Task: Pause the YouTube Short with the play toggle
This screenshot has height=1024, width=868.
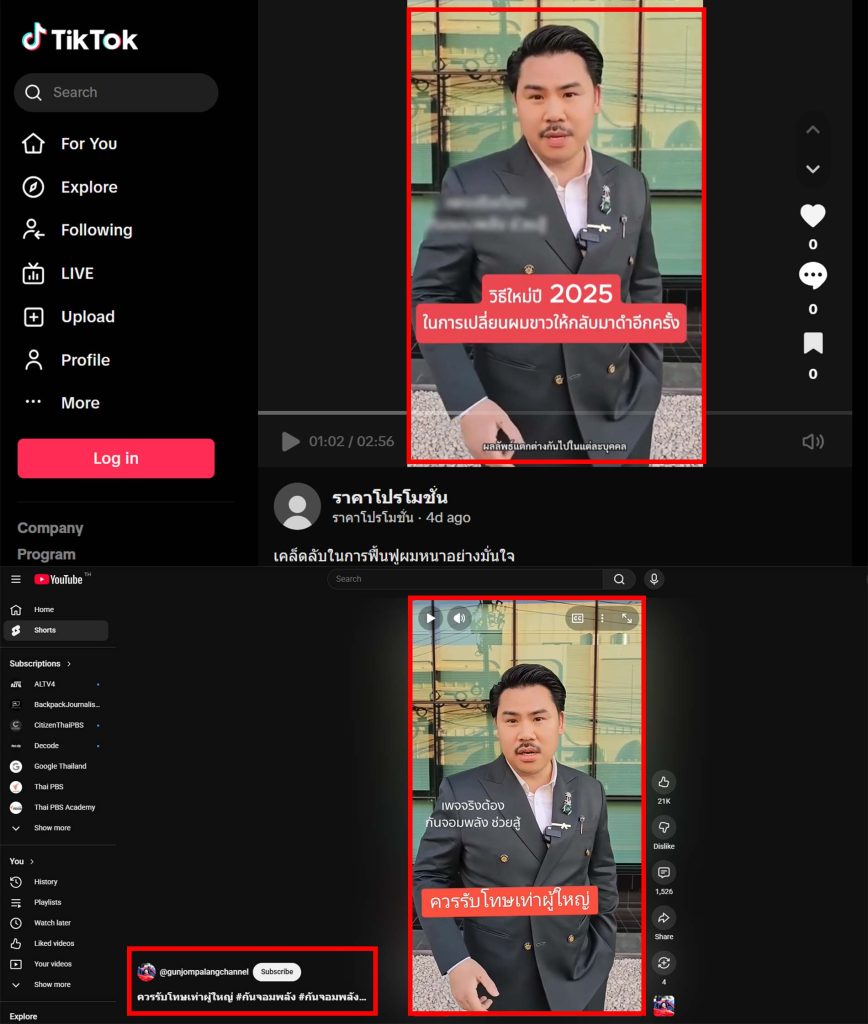Action: pyautogui.click(x=430, y=618)
